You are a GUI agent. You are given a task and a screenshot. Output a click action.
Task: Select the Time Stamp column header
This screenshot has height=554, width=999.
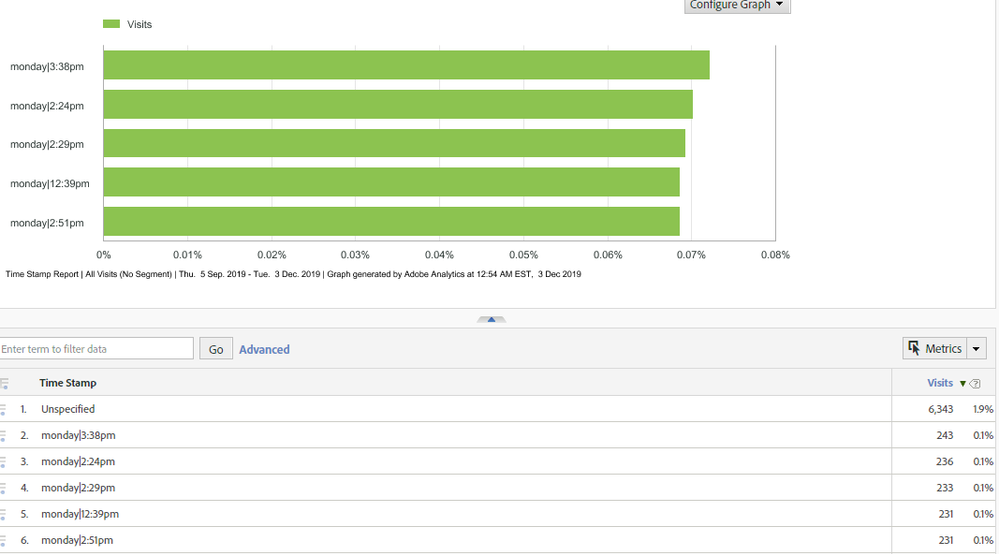(x=68, y=383)
